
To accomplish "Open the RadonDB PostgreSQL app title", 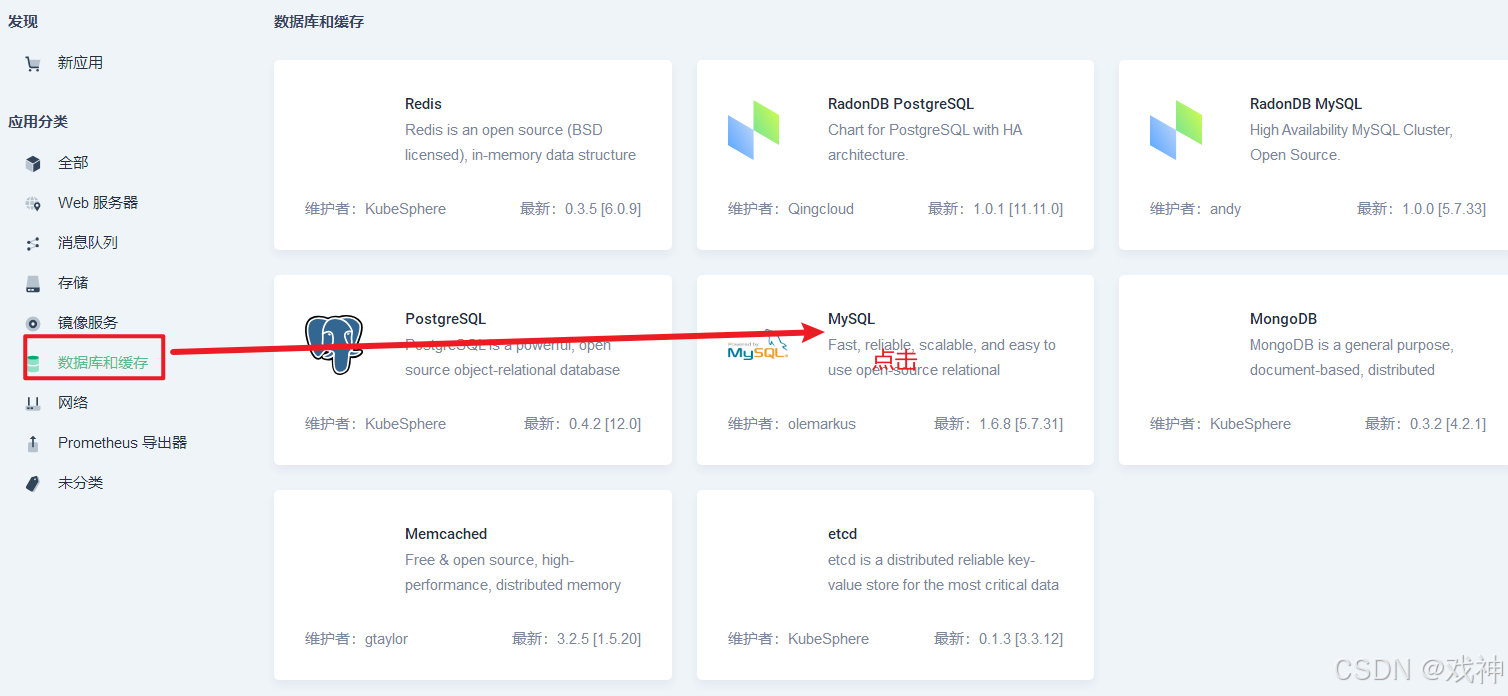I will [900, 104].
